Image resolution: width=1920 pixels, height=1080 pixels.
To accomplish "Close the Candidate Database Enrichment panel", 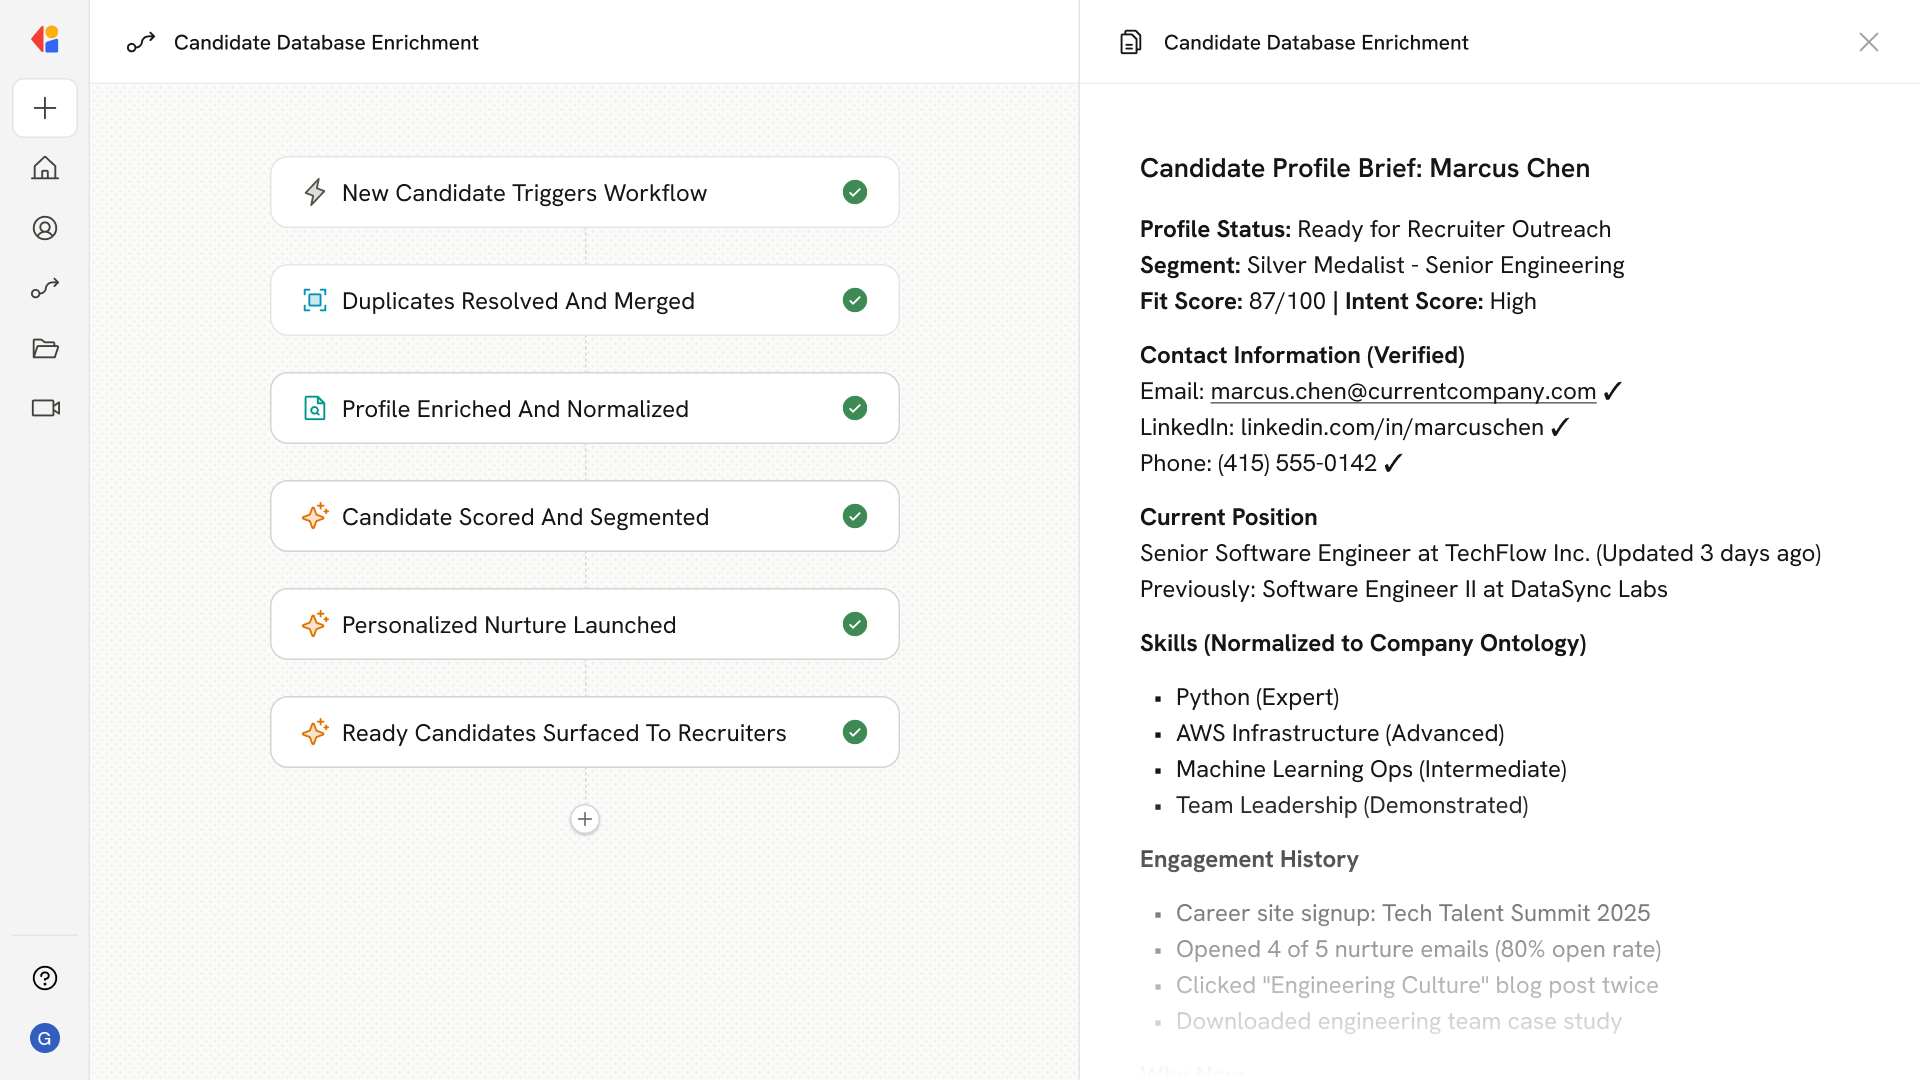I will pyautogui.click(x=1868, y=42).
